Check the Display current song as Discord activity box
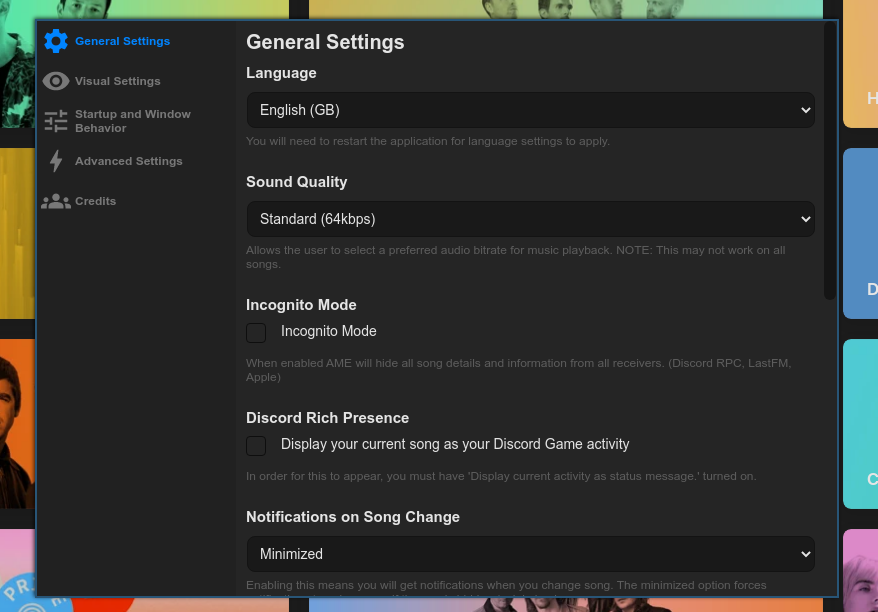This screenshot has height=612, width=878. click(x=256, y=445)
